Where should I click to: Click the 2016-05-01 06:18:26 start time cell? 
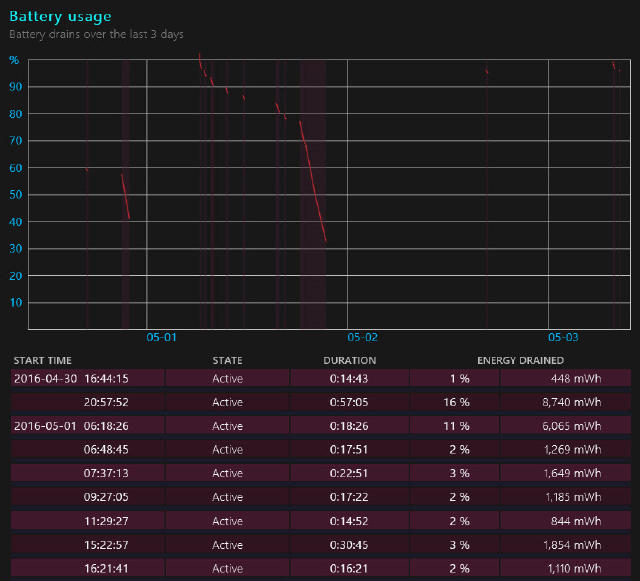coord(71,426)
